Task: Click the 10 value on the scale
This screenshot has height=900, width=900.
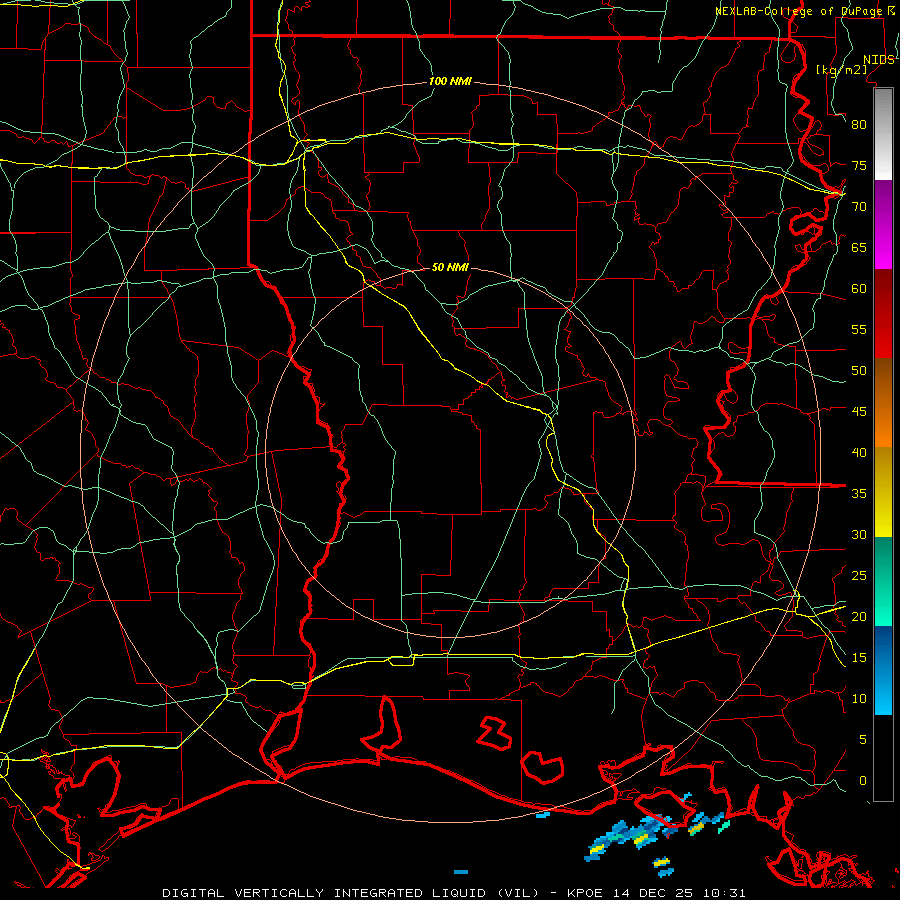Action: tap(859, 699)
